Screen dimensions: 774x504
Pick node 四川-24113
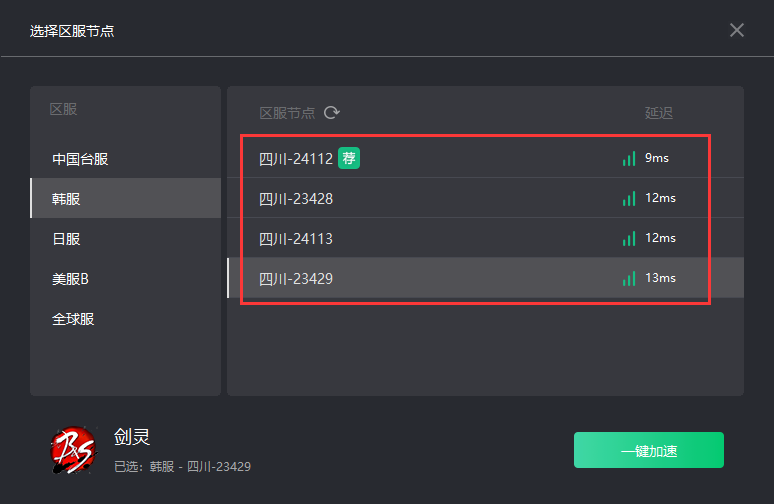485,238
